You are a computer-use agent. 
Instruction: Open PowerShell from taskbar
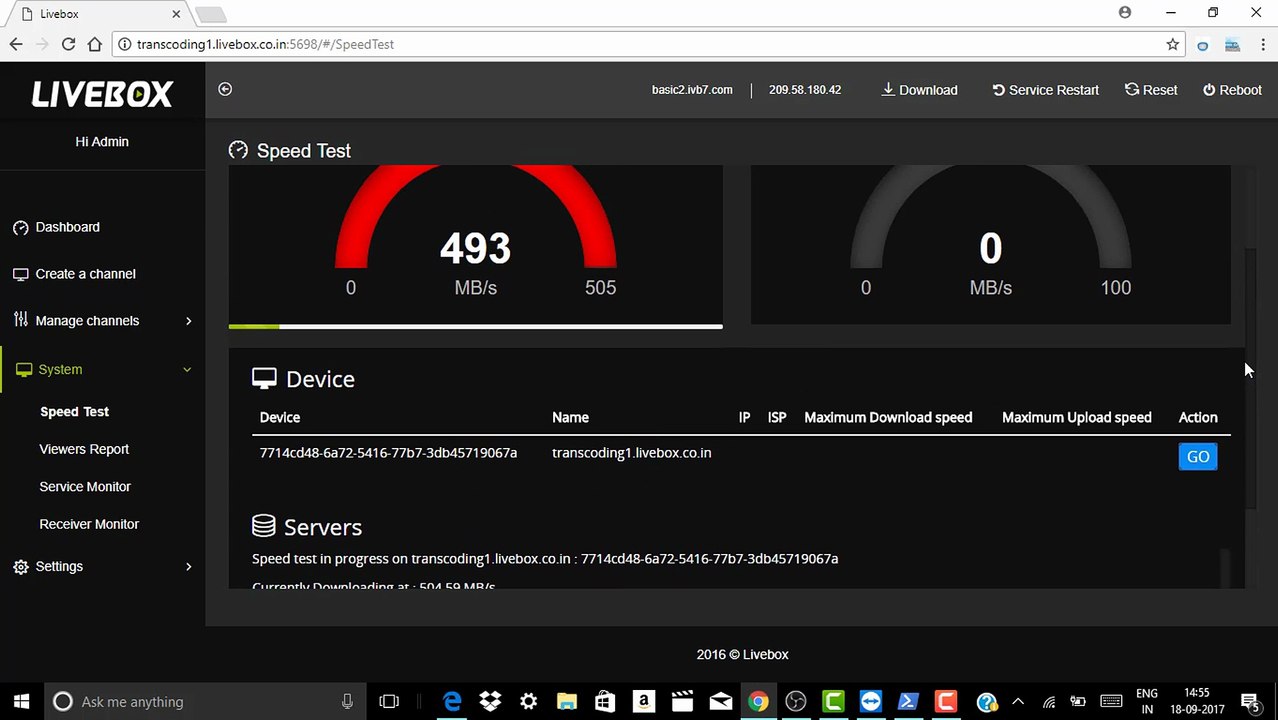click(x=908, y=701)
